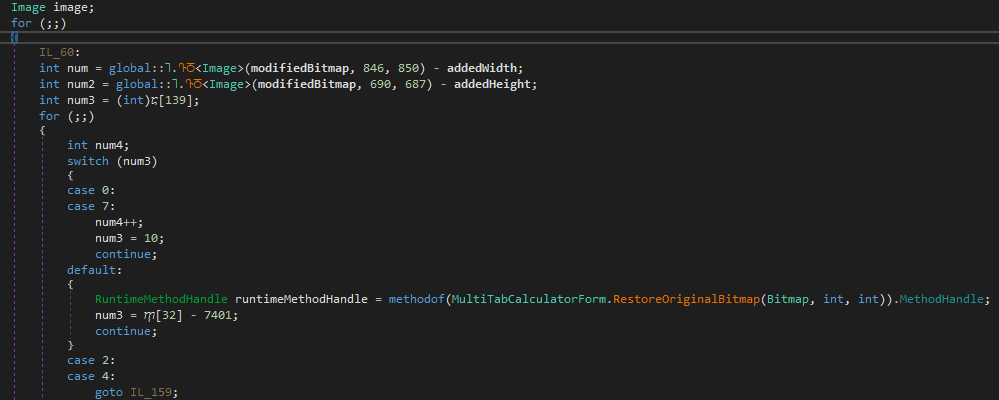Click the 'methodof' keyword
This screenshot has height=400, width=999.
[x=417, y=299]
